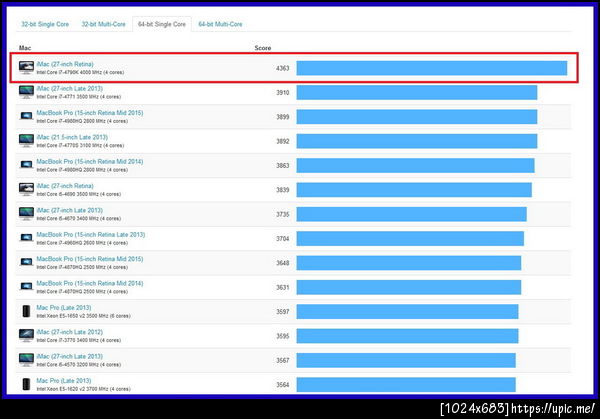This screenshot has width=600, height=419.
Task: Click the MacBook Pro icon in the 3631 row
Action: click(x=26, y=286)
